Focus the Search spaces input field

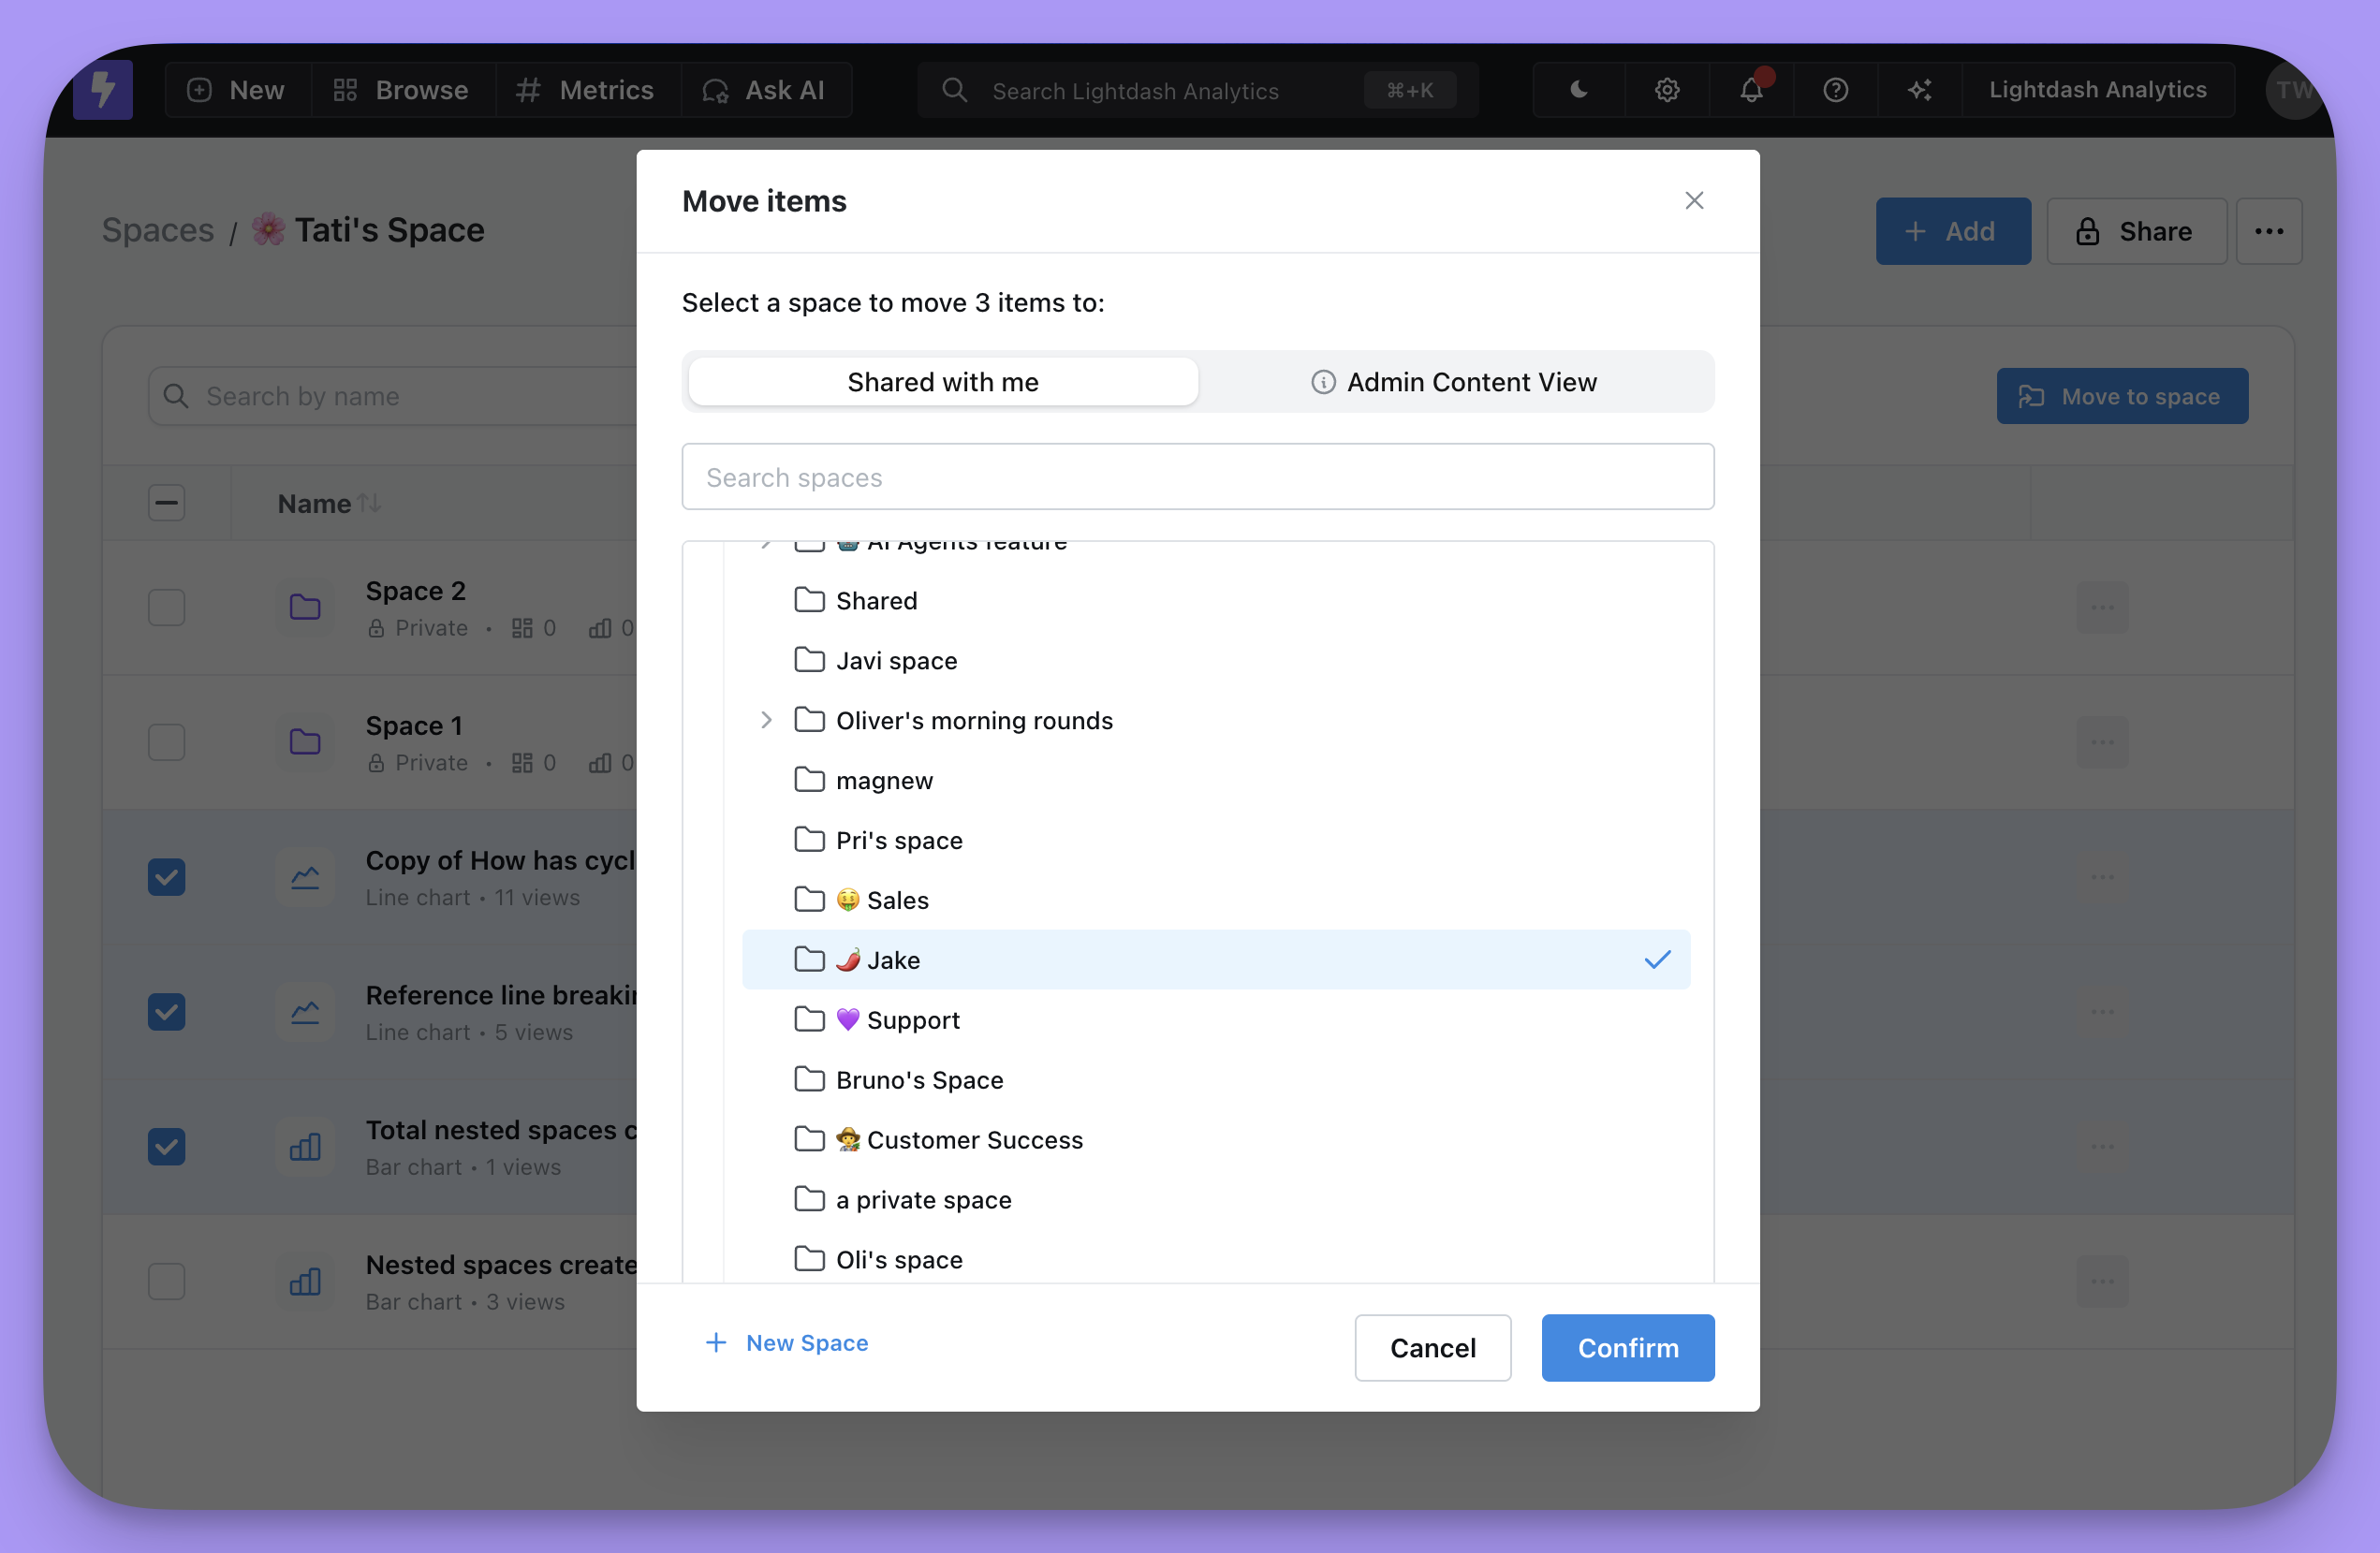coord(1197,477)
